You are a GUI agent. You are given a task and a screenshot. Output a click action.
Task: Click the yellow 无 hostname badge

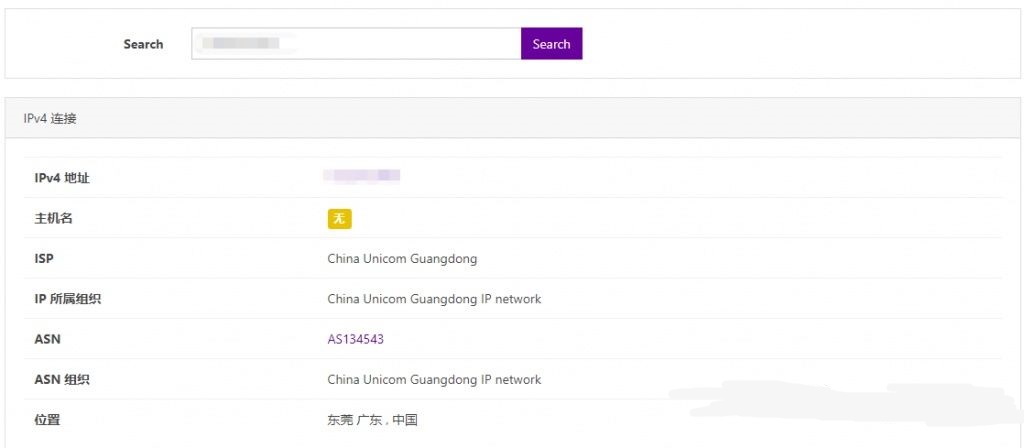tap(339, 219)
